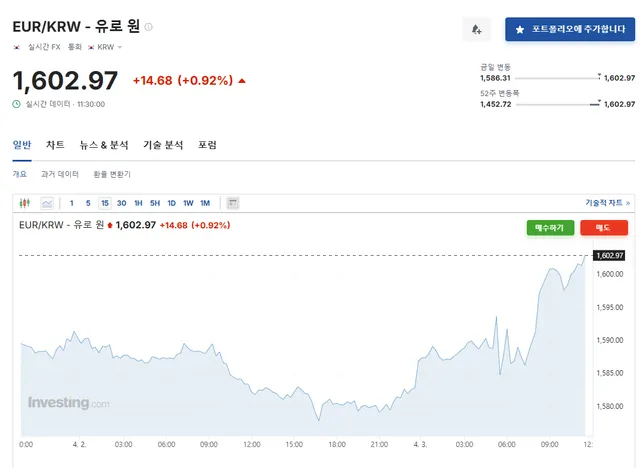Open the 과거 데이터 sub-tab
640x468 pixels.
pyautogui.click(x=60, y=174)
